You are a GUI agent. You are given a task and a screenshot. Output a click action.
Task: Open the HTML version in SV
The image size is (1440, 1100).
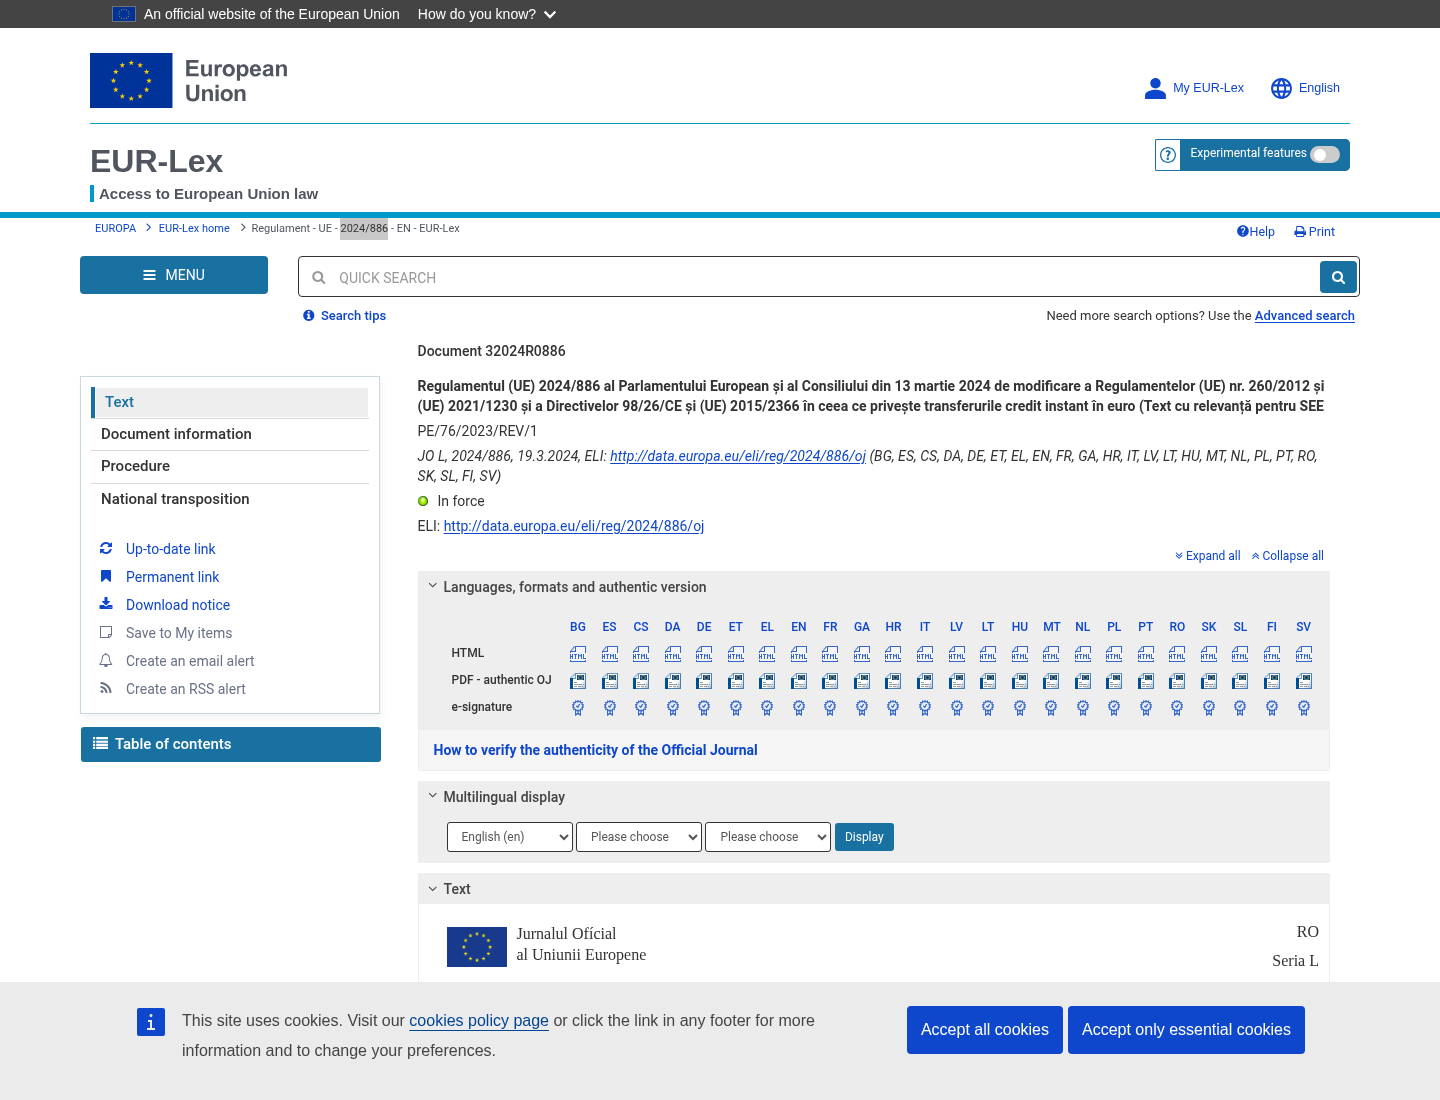pos(1304,654)
